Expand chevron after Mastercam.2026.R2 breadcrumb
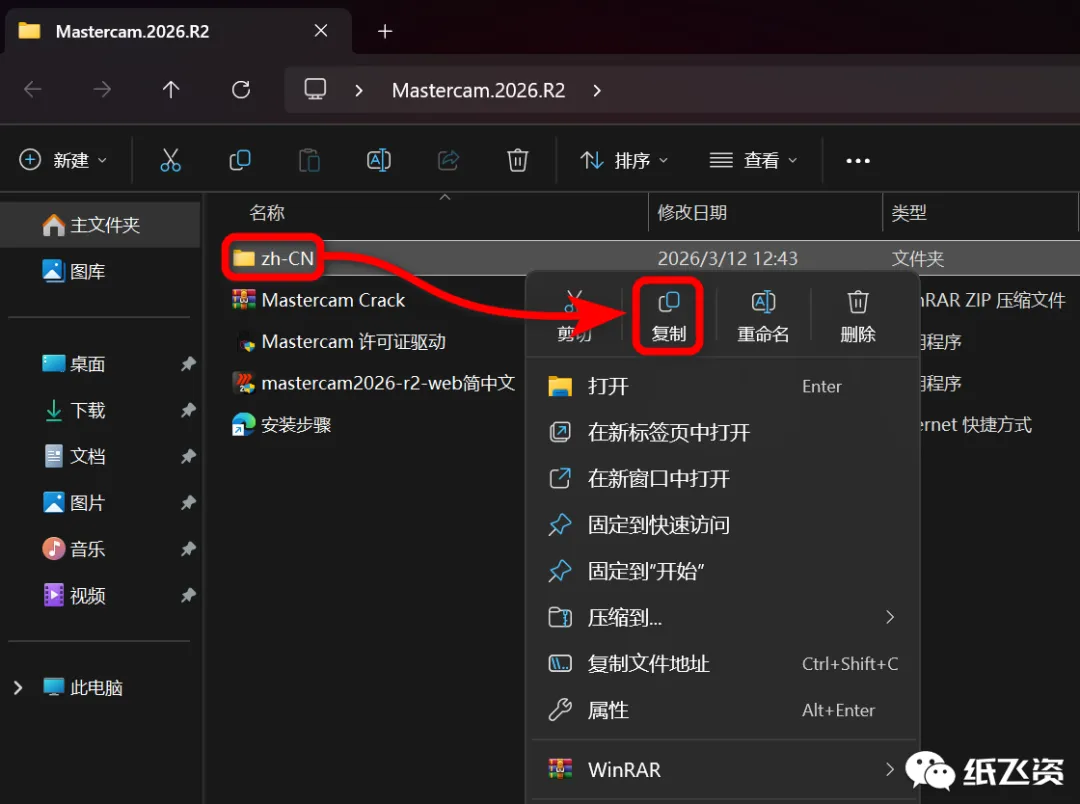 [x=596, y=90]
